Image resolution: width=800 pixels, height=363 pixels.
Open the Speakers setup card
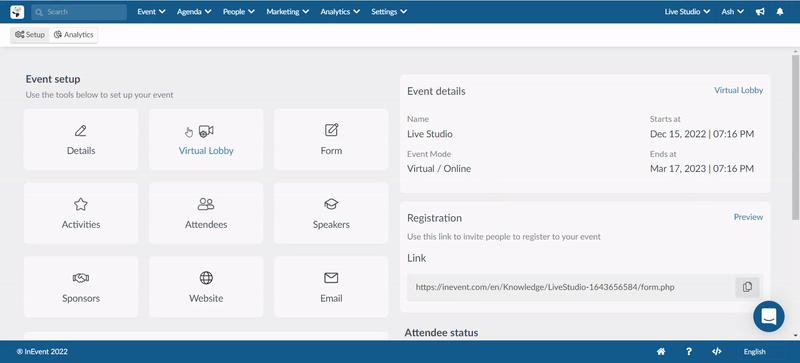click(x=331, y=213)
